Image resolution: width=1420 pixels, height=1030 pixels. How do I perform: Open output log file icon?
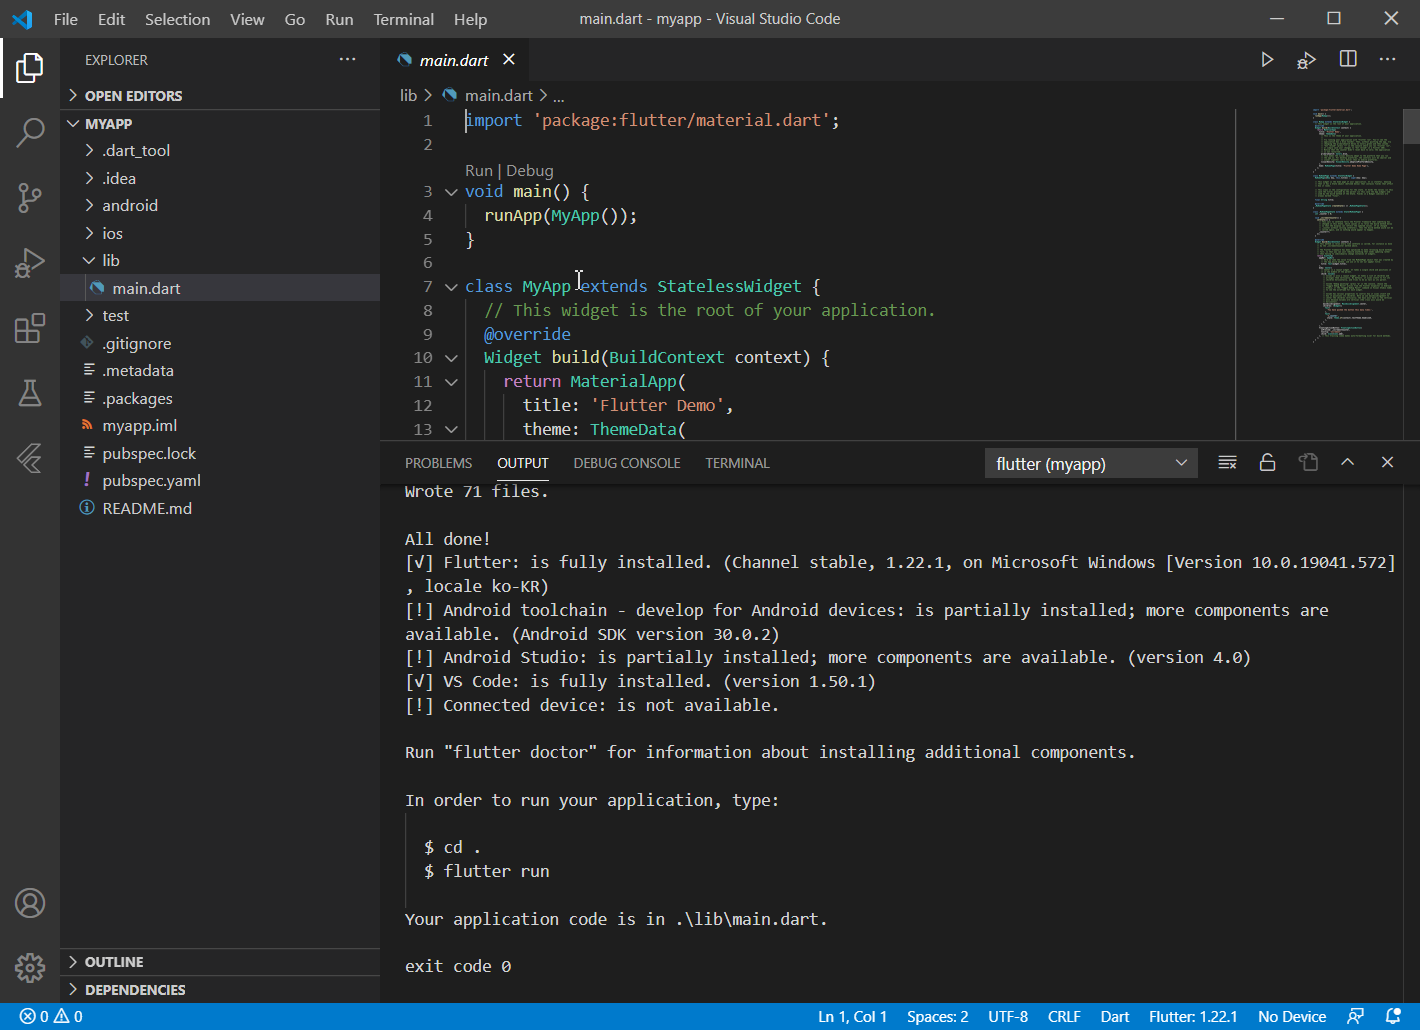click(1308, 462)
